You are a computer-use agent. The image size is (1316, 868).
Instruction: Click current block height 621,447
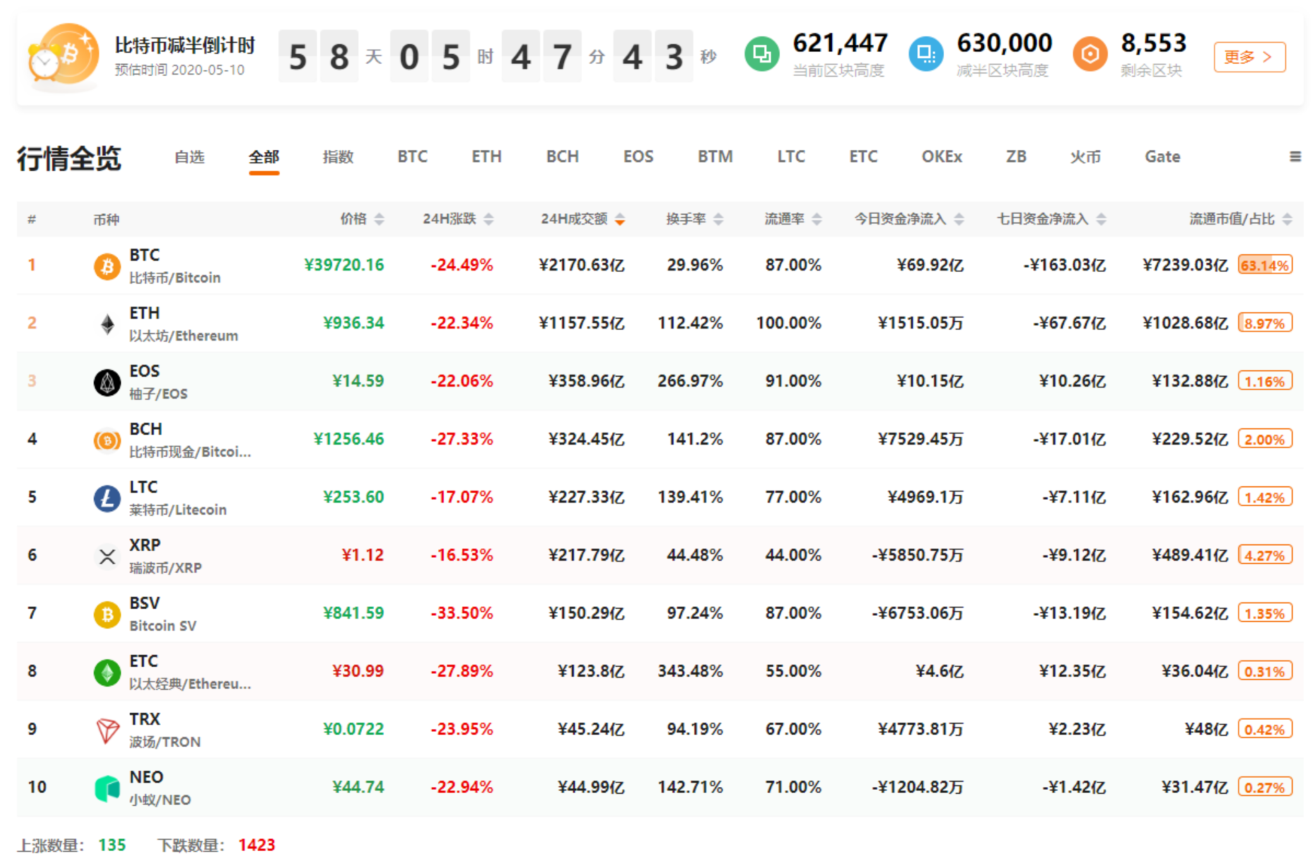(x=840, y=43)
